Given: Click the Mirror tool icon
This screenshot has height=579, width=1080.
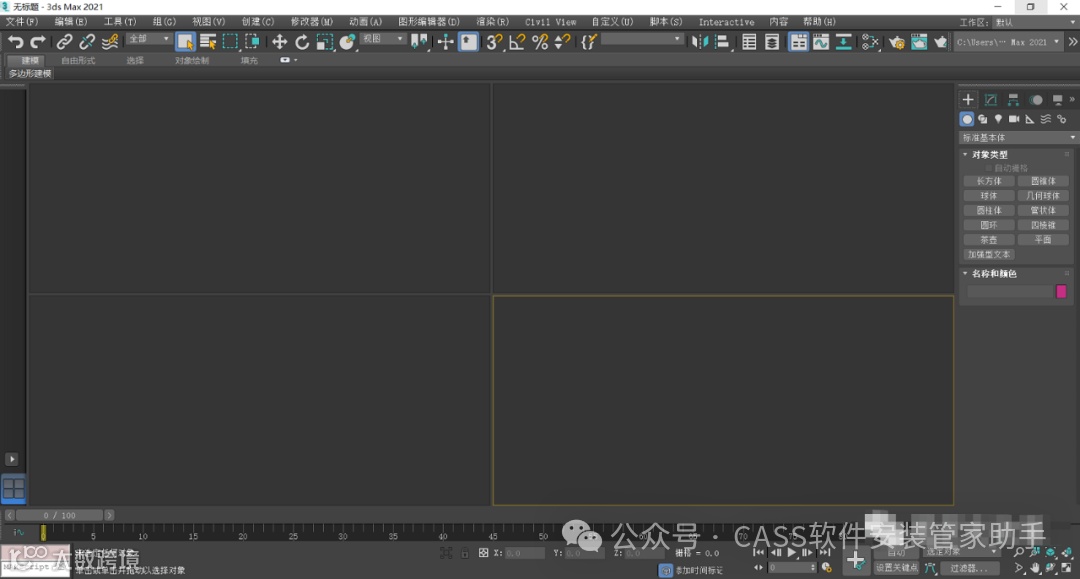Looking at the screenshot, I should 699,42.
